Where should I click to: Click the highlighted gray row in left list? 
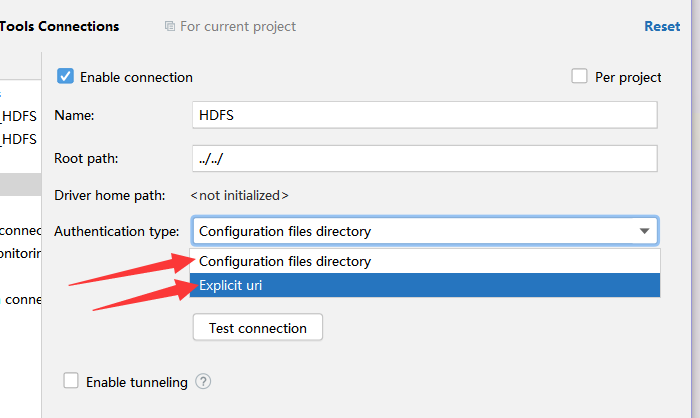20,184
